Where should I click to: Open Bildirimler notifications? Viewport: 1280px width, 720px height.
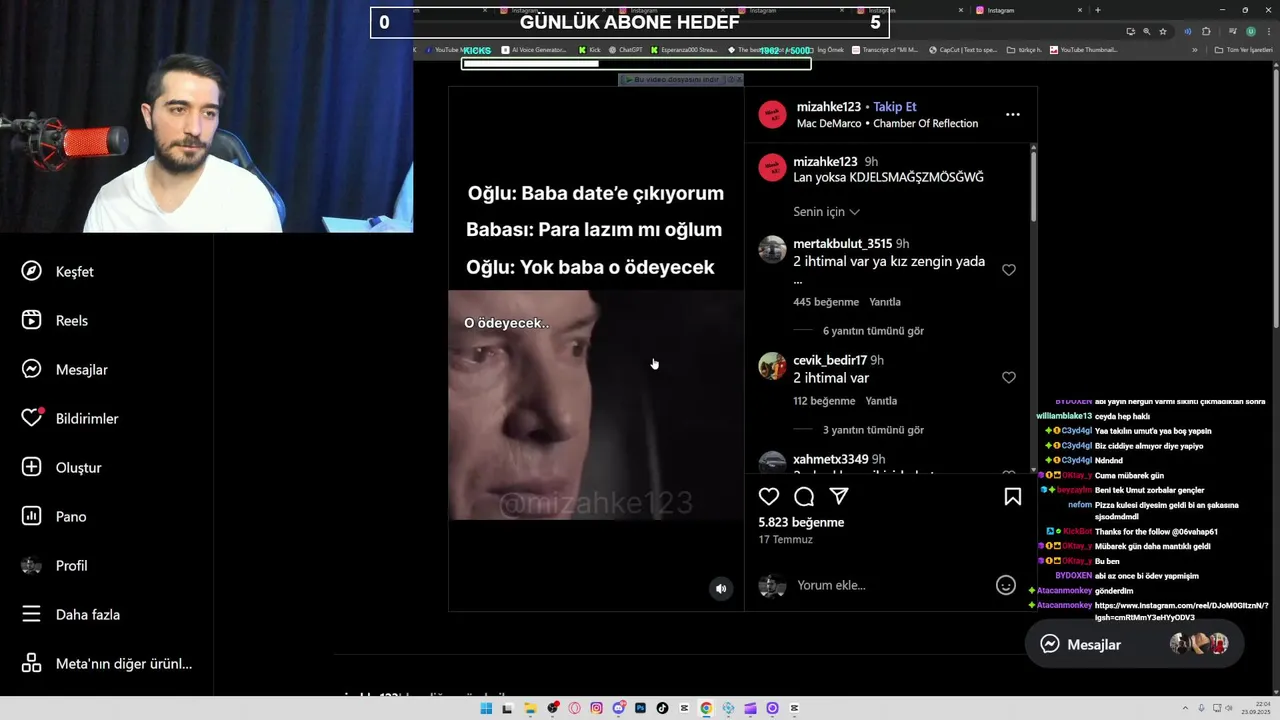coord(70,419)
